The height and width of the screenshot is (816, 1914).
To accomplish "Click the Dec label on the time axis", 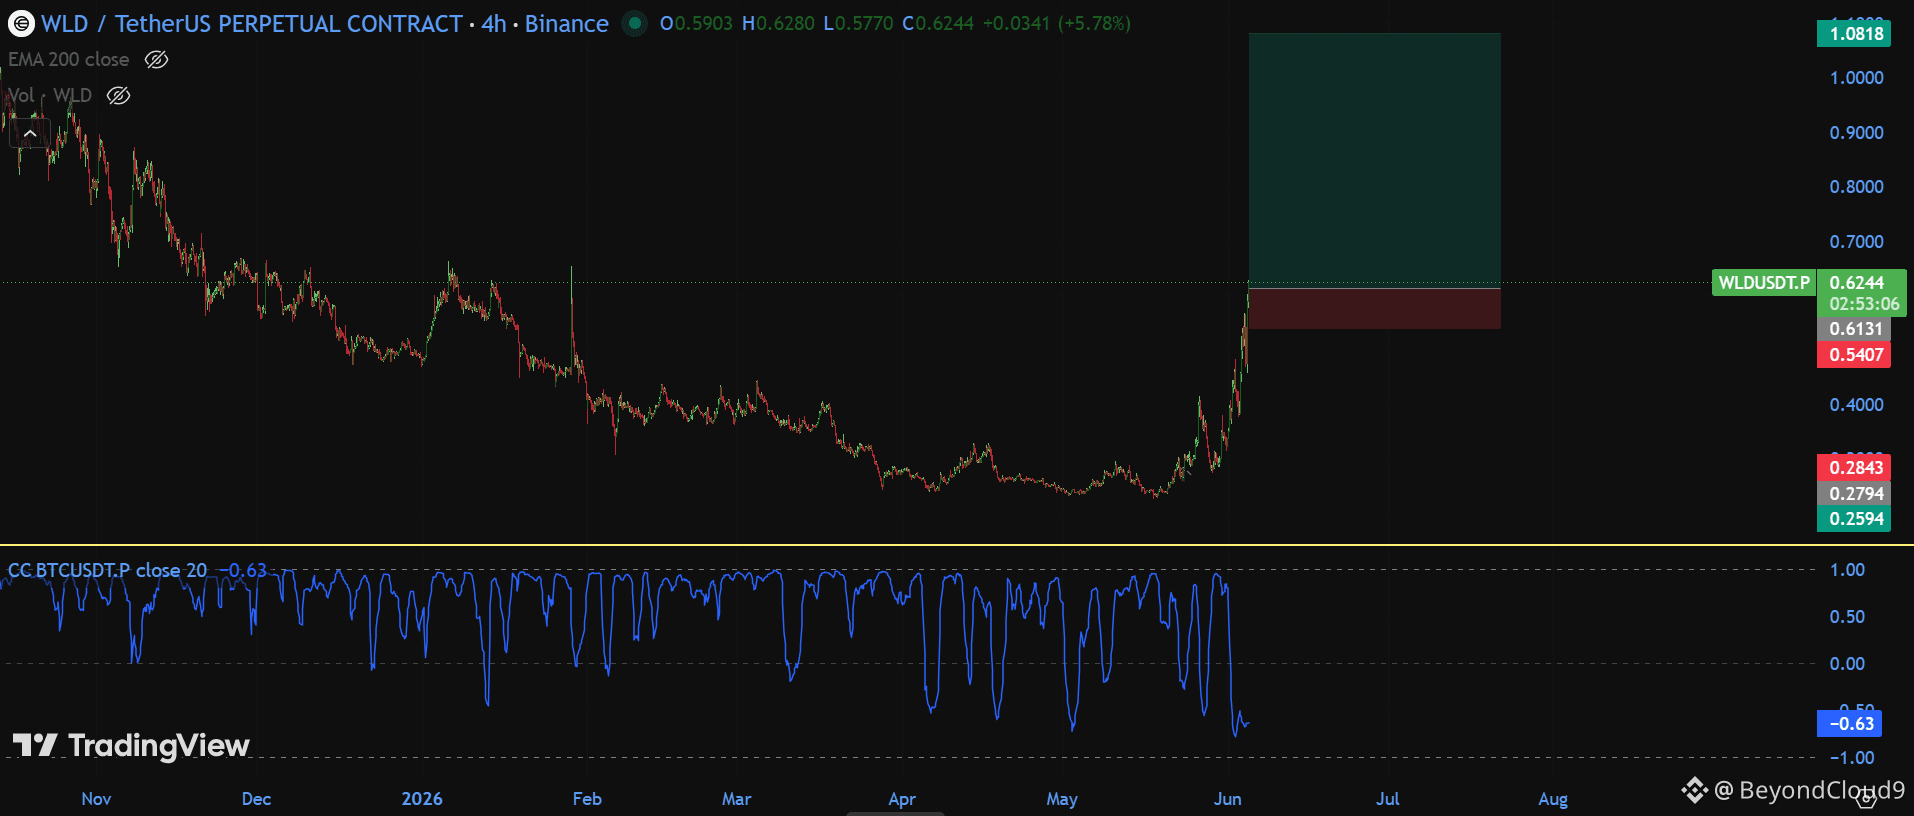I will 256,799.
